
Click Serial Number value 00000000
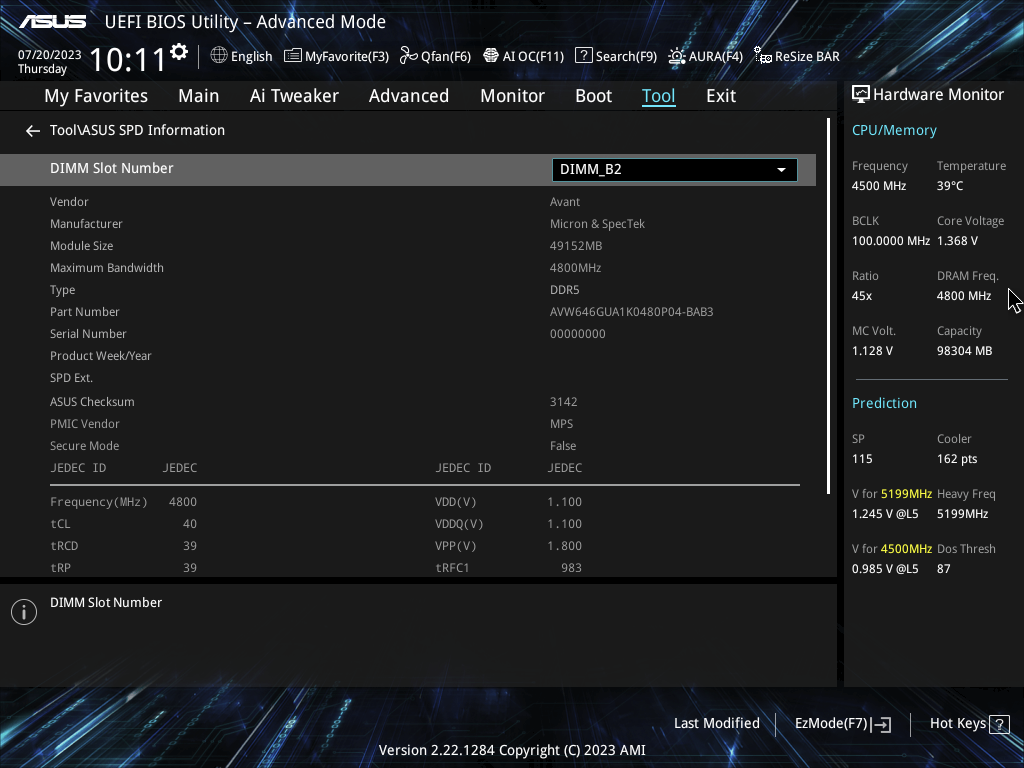point(578,334)
